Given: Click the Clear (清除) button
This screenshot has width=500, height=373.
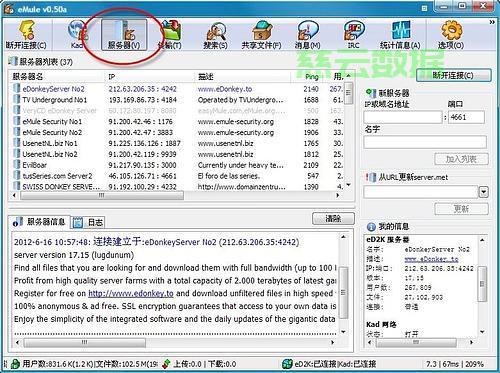Looking at the screenshot, I should pos(333,219).
